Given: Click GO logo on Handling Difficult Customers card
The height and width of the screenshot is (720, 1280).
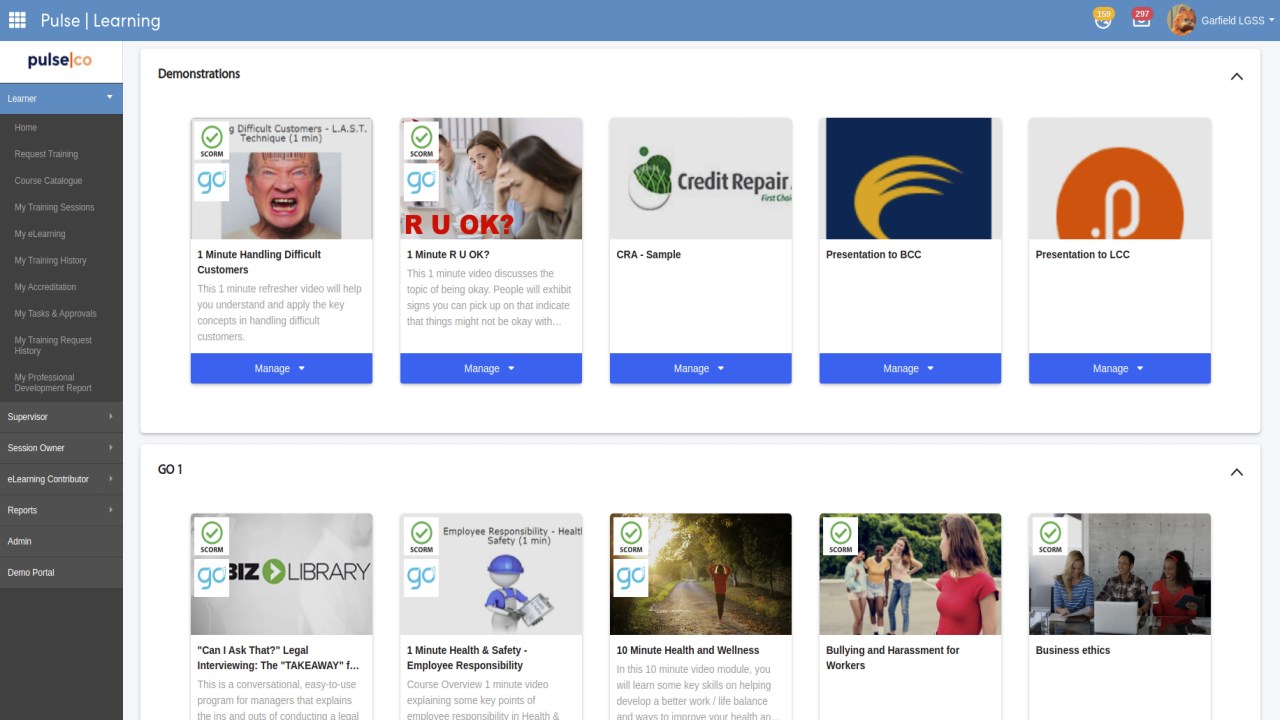Looking at the screenshot, I should click(211, 182).
